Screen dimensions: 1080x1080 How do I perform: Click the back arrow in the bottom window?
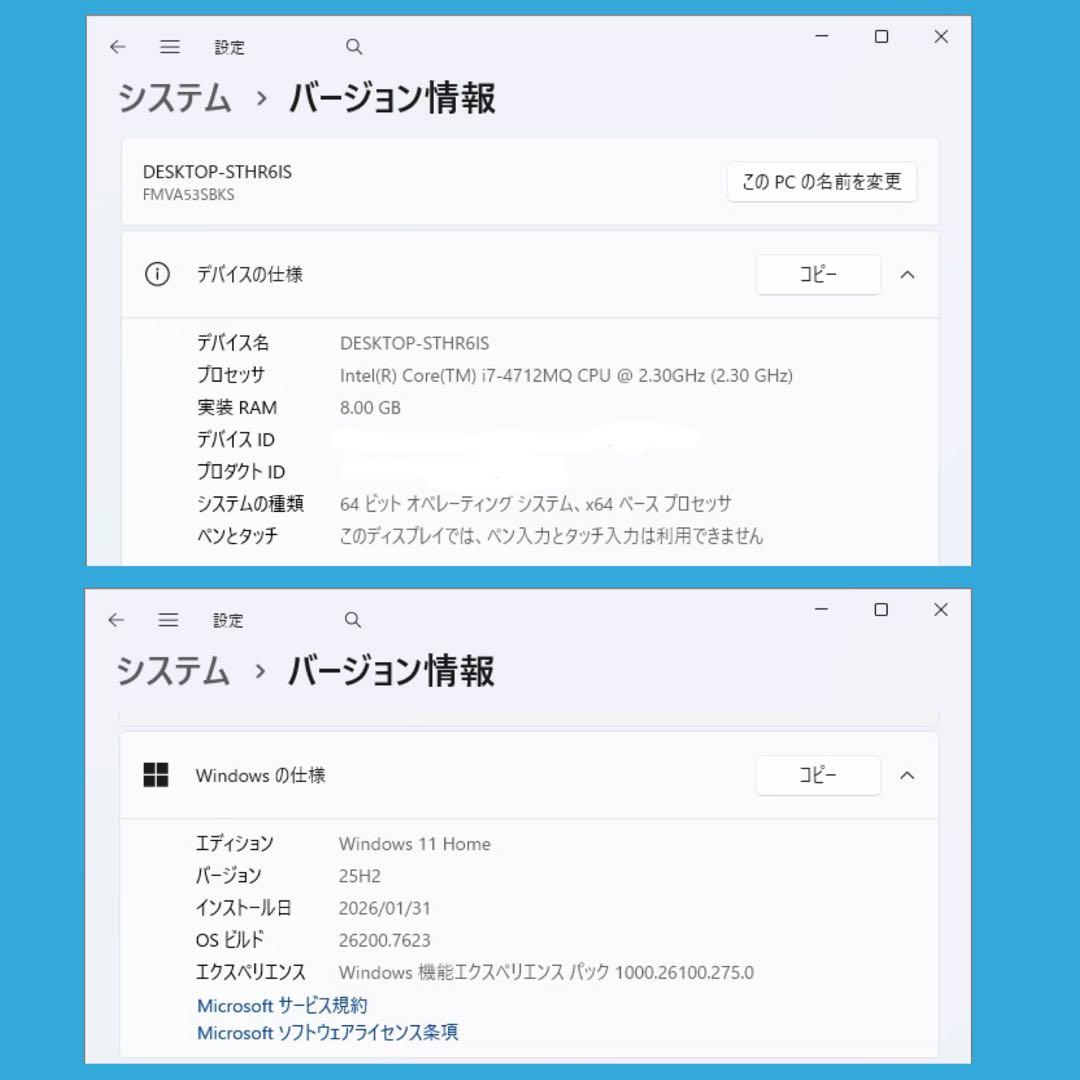tap(116, 619)
